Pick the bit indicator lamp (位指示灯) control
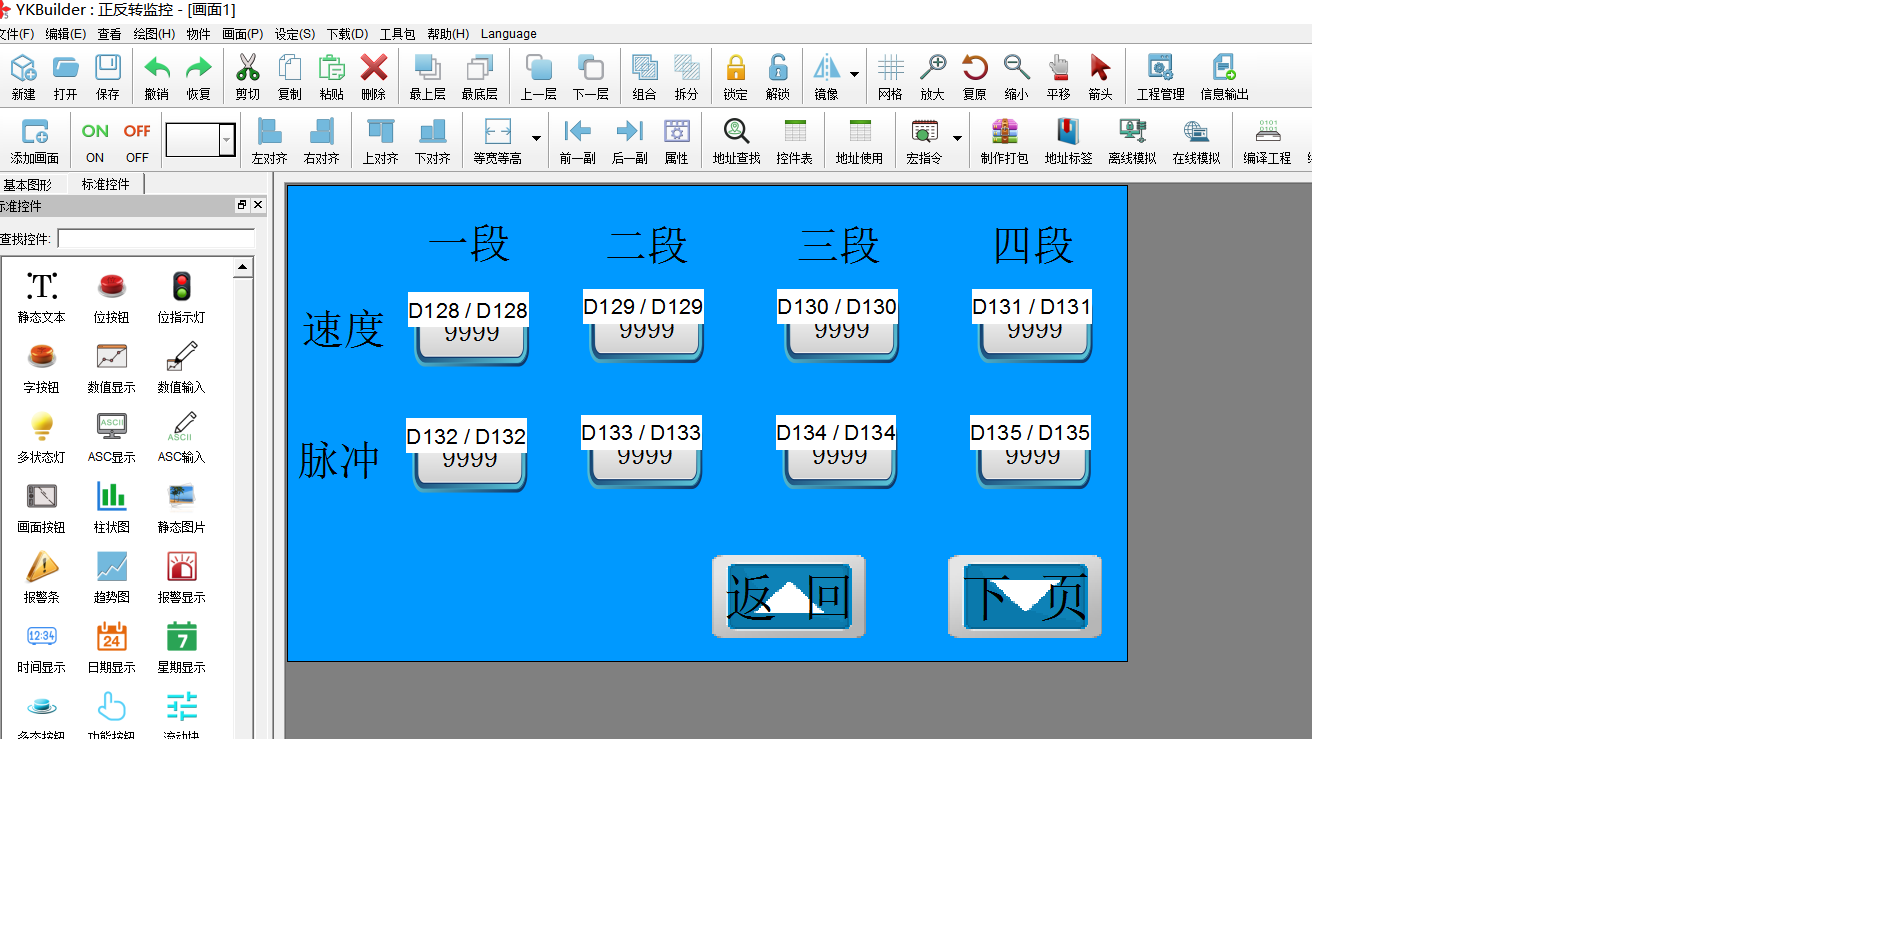The image size is (1900, 941). tap(181, 297)
